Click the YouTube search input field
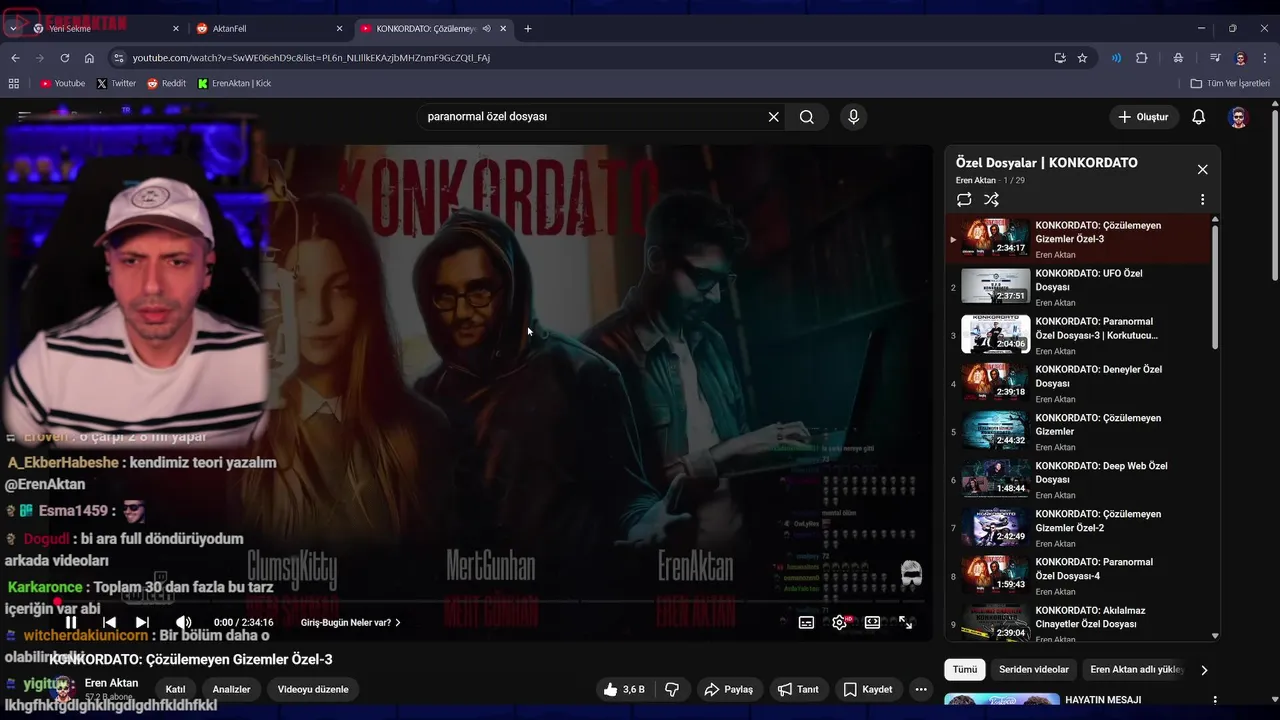The width and height of the screenshot is (1280, 720). click(590, 117)
